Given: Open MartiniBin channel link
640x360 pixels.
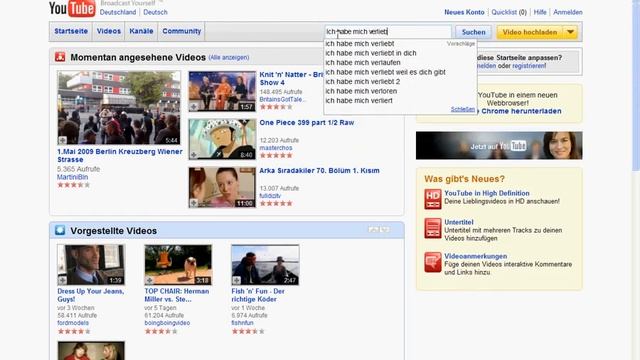Looking at the screenshot, I should (73, 177).
